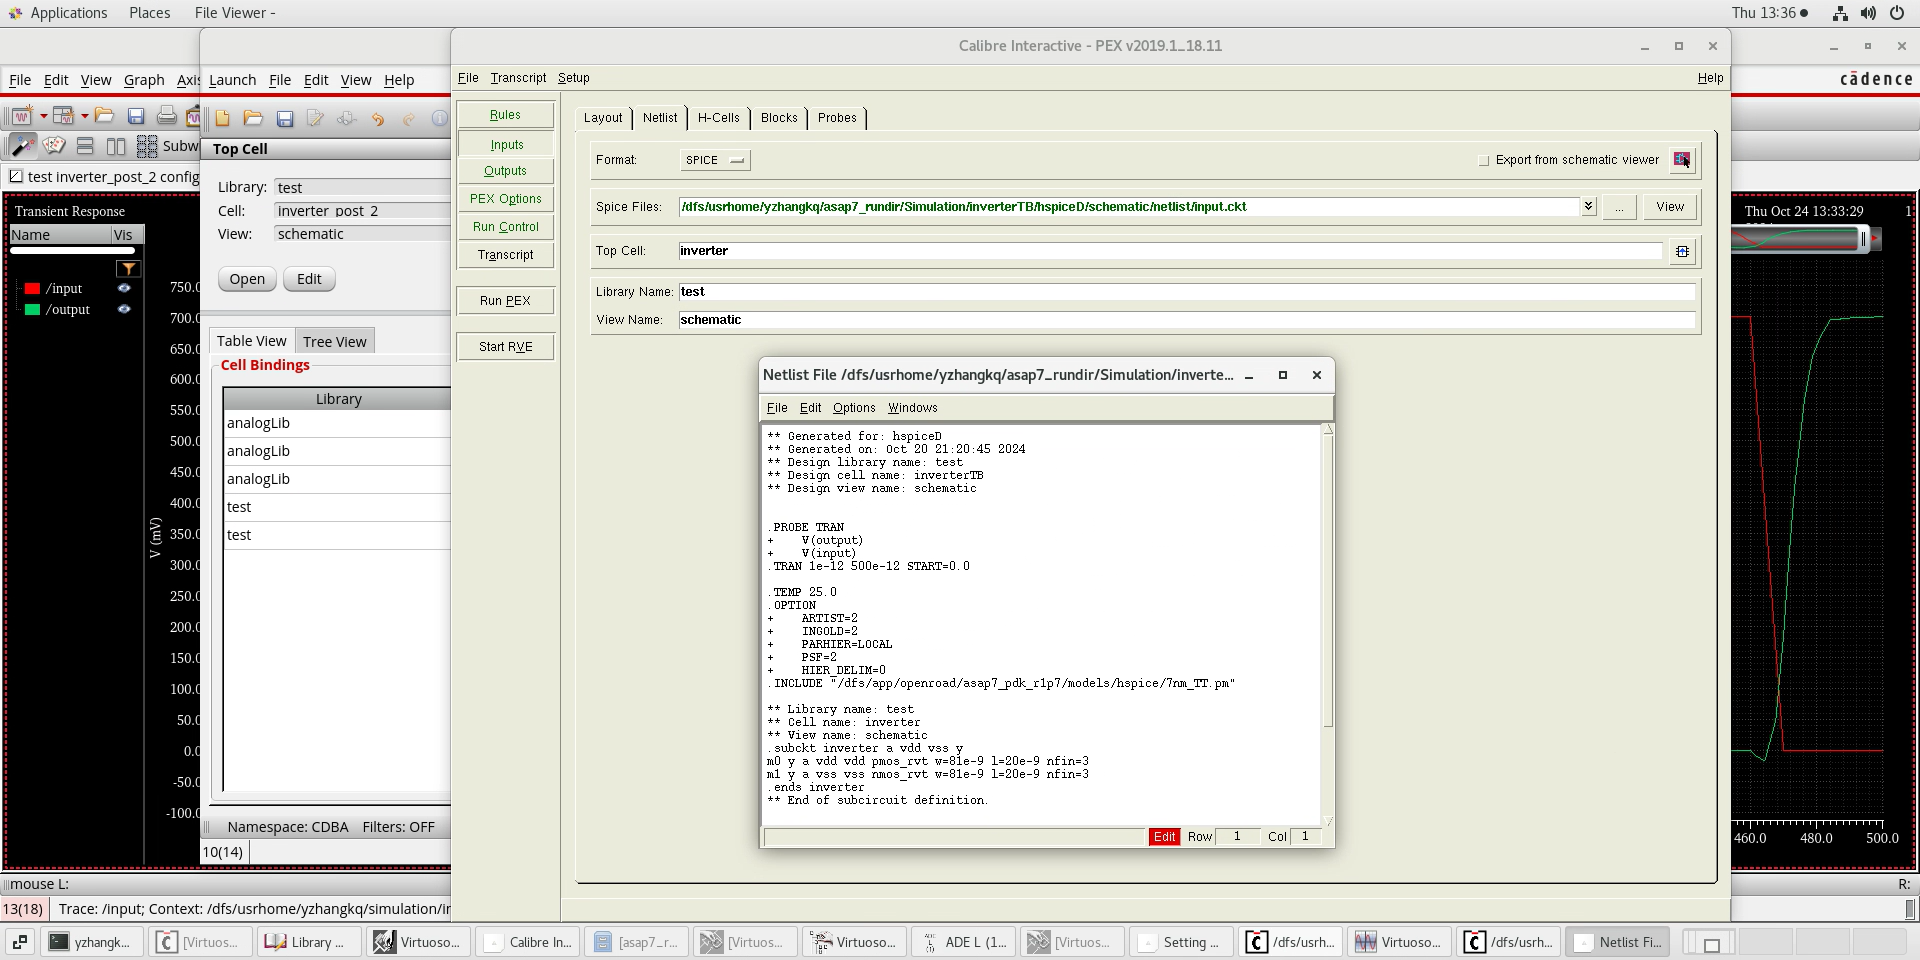Open Transcript menu in Calibre Interactive
The image size is (1920, 960).
pyautogui.click(x=518, y=77)
